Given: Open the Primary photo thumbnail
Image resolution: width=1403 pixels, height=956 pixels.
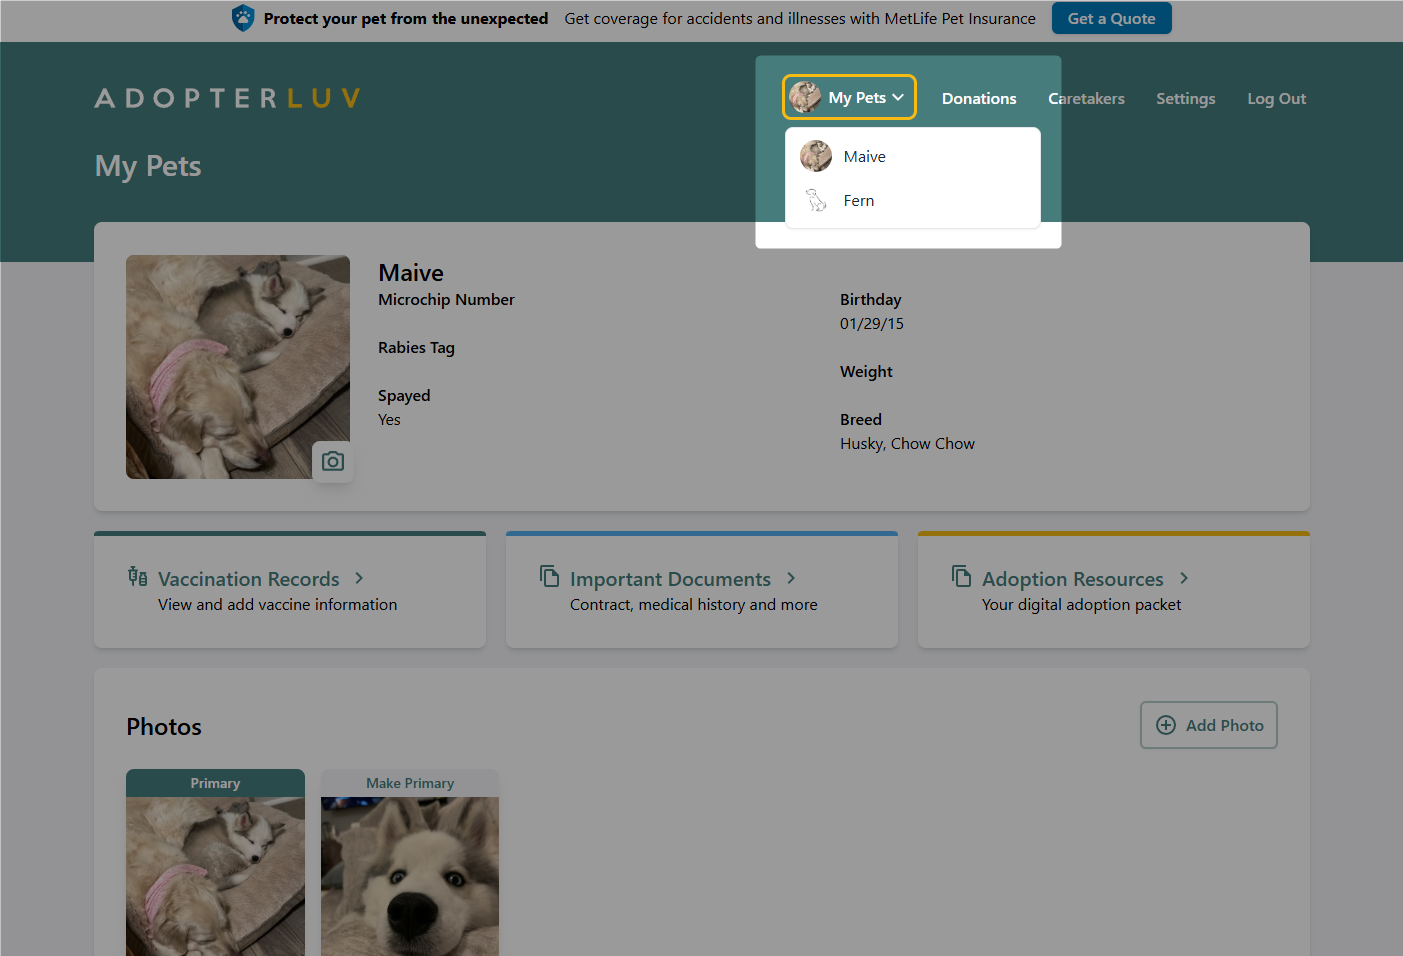Looking at the screenshot, I should coord(215,870).
